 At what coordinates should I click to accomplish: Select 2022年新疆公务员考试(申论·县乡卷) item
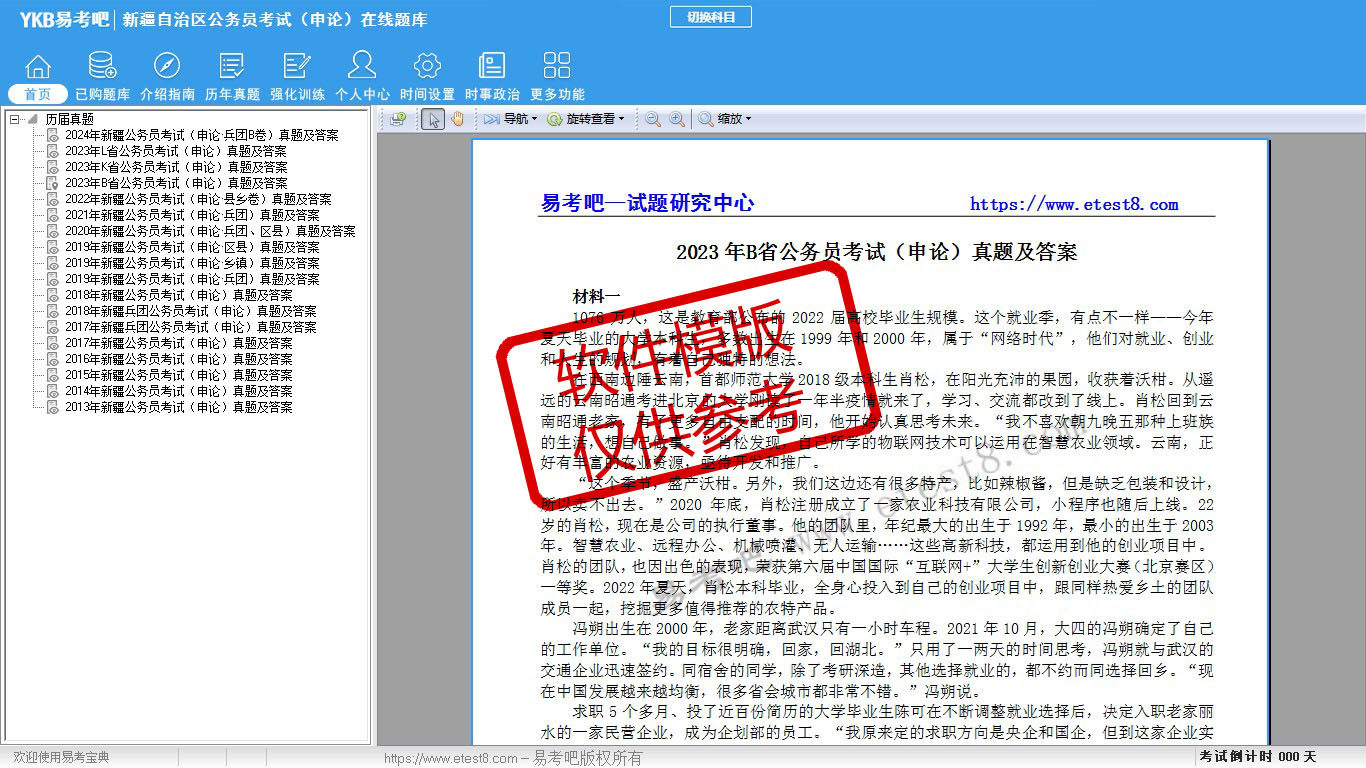pyautogui.click(x=197, y=199)
